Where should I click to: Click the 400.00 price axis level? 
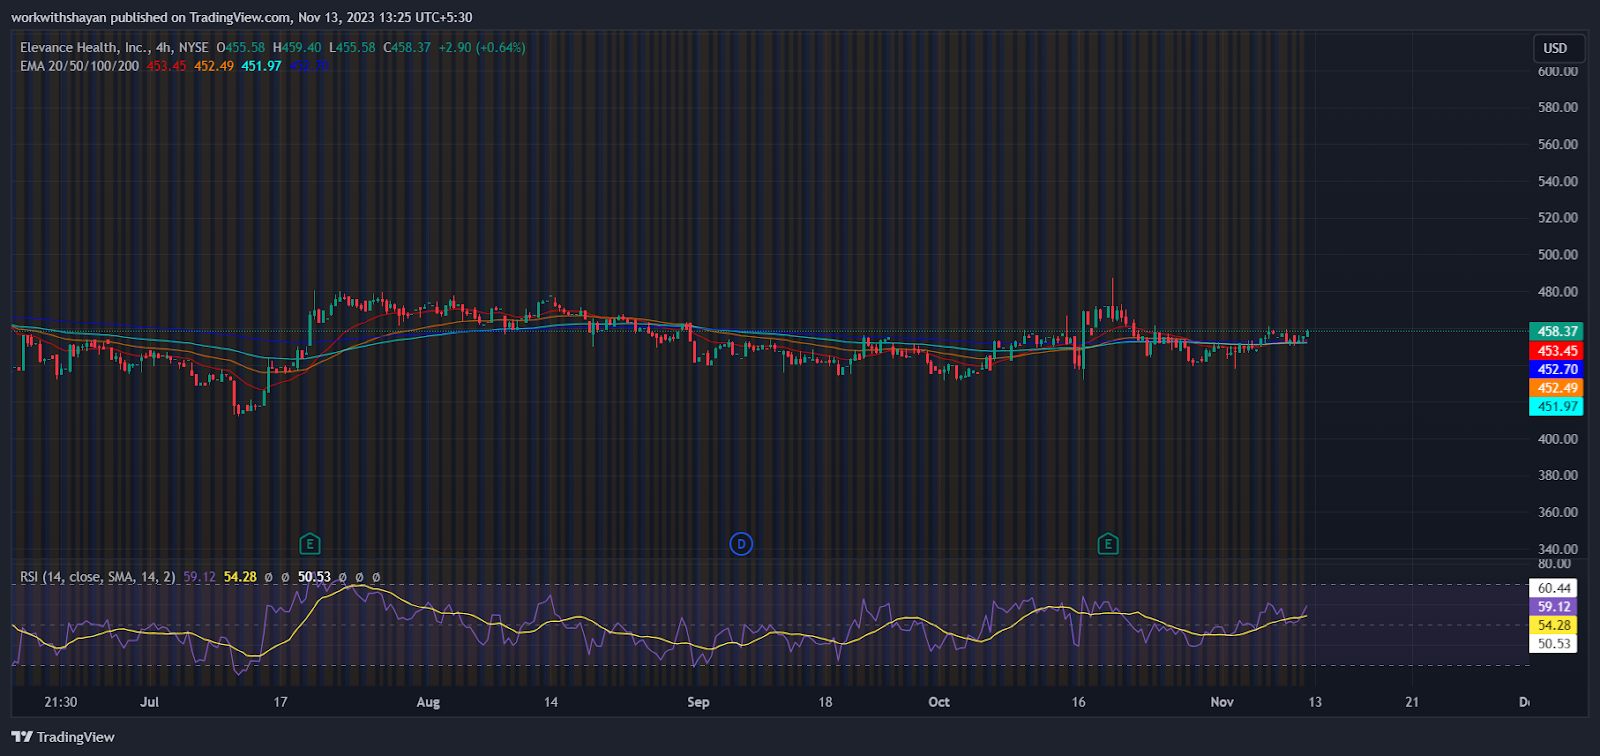pos(1557,439)
